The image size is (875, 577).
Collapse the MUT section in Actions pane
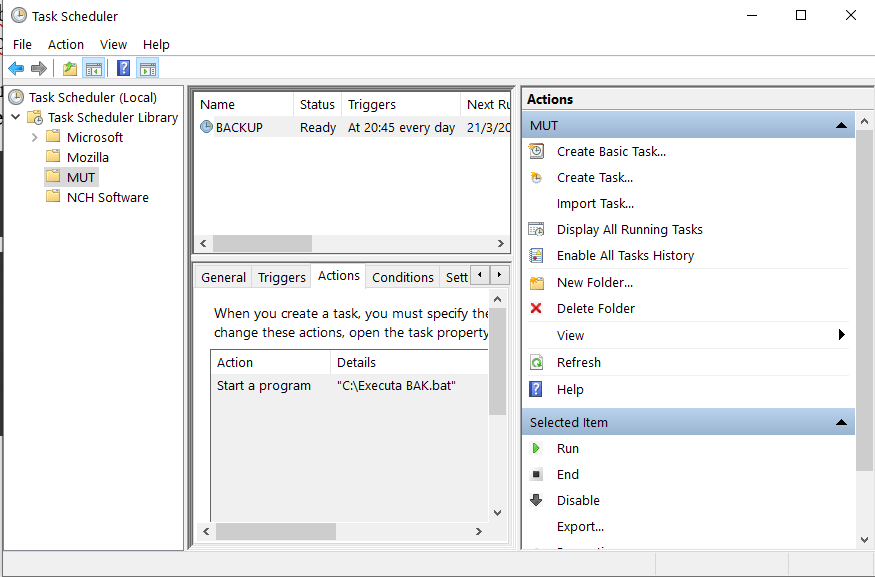(x=841, y=125)
